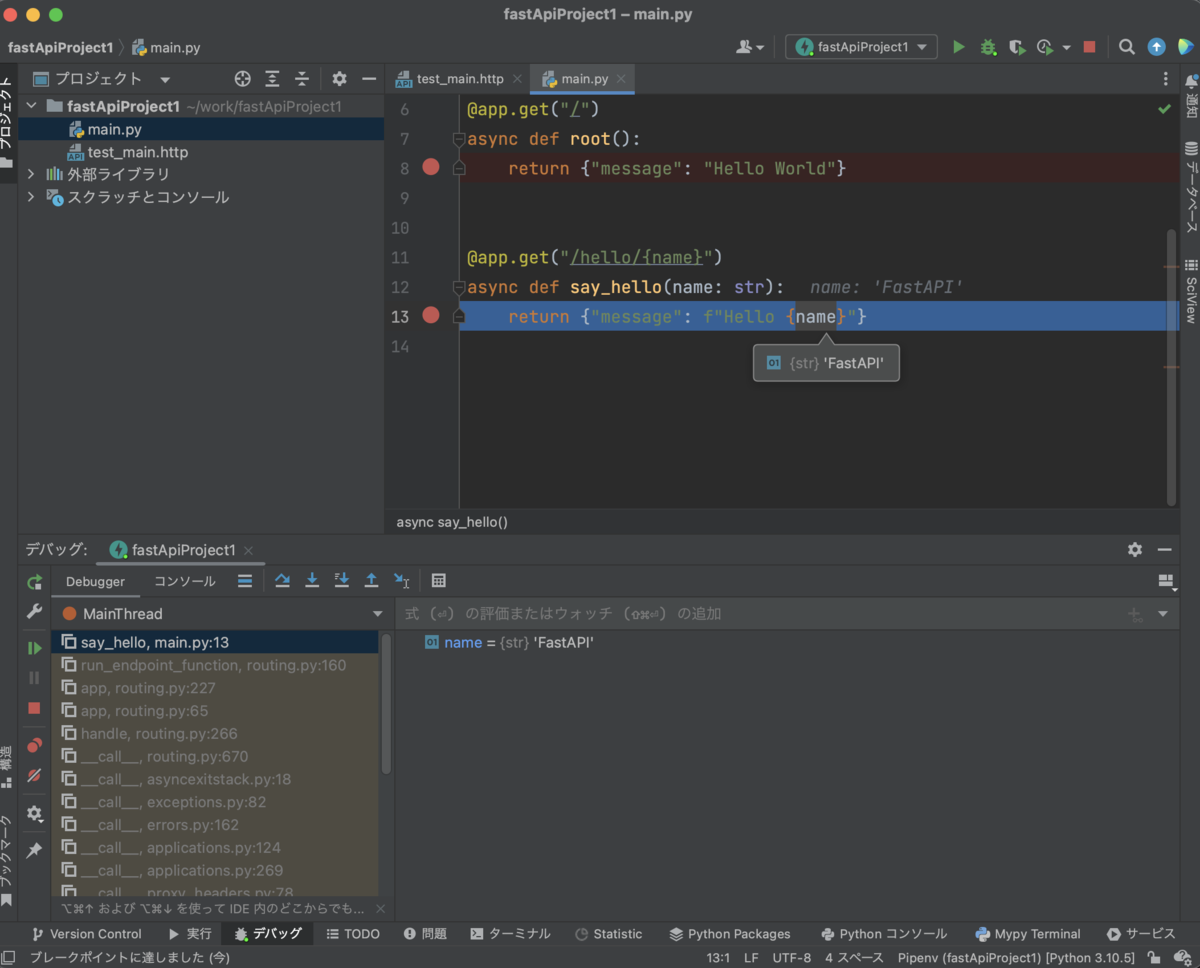Screen dimensions: 1200x968
Task: Click the green inspection checkmark in the editor
Action: point(1164,108)
